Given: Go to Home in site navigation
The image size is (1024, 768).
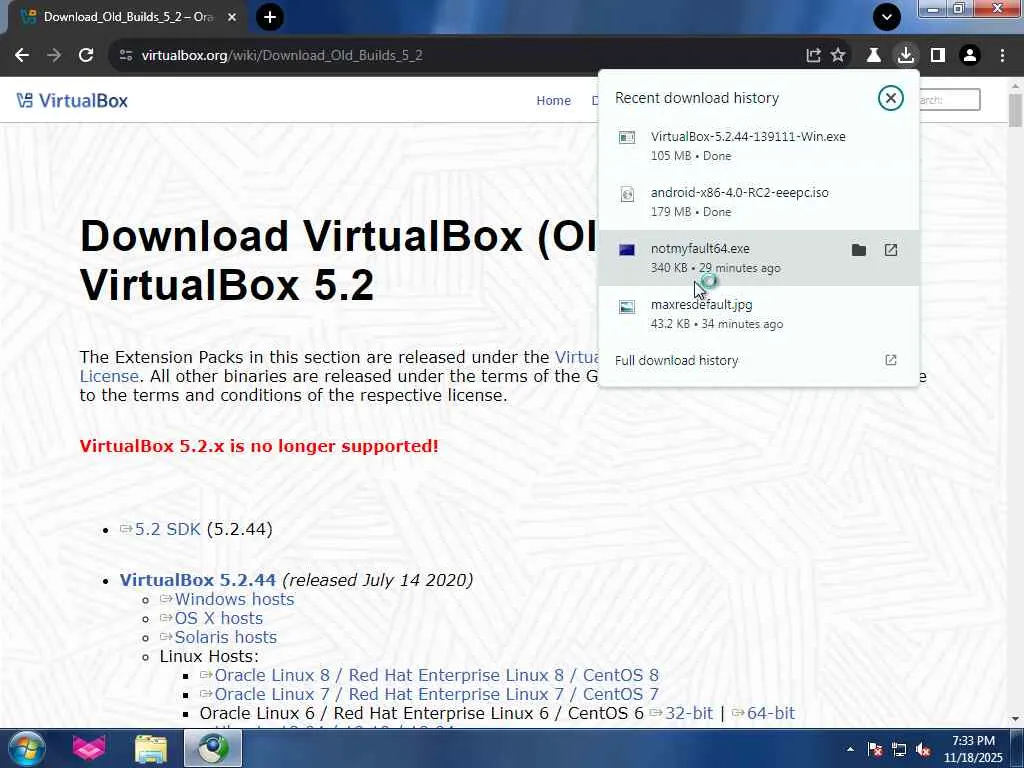Looking at the screenshot, I should point(553,101).
